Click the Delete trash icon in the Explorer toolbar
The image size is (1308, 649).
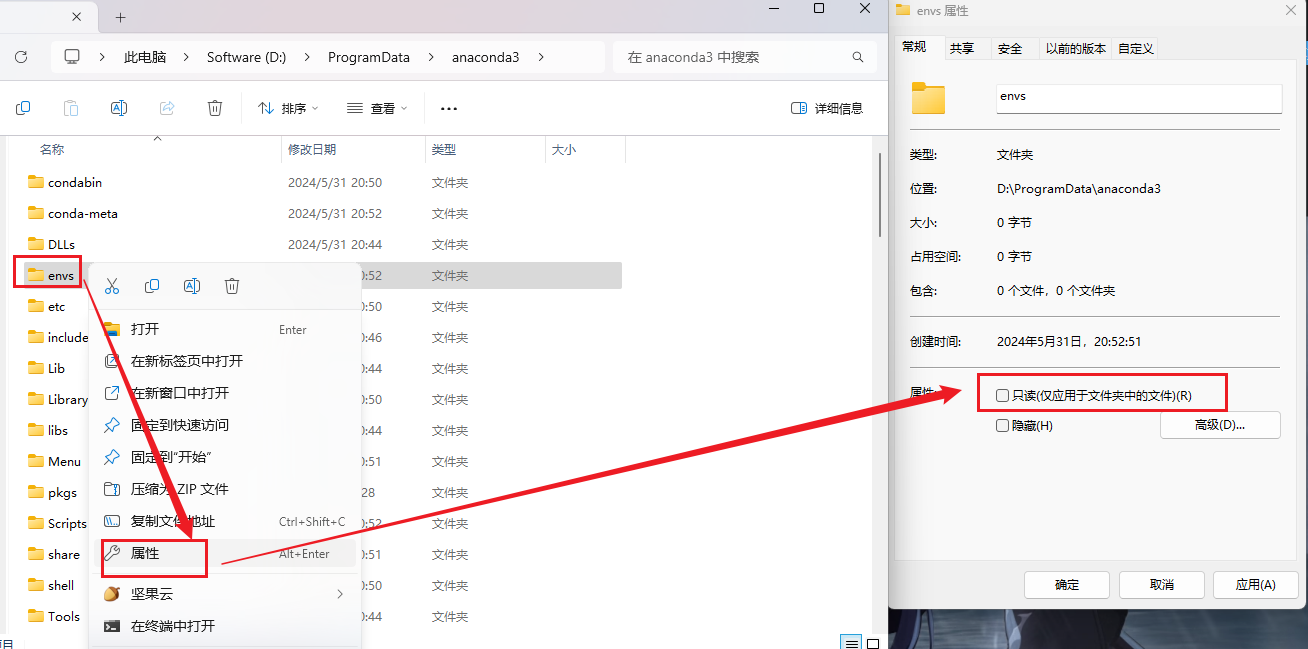point(215,108)
